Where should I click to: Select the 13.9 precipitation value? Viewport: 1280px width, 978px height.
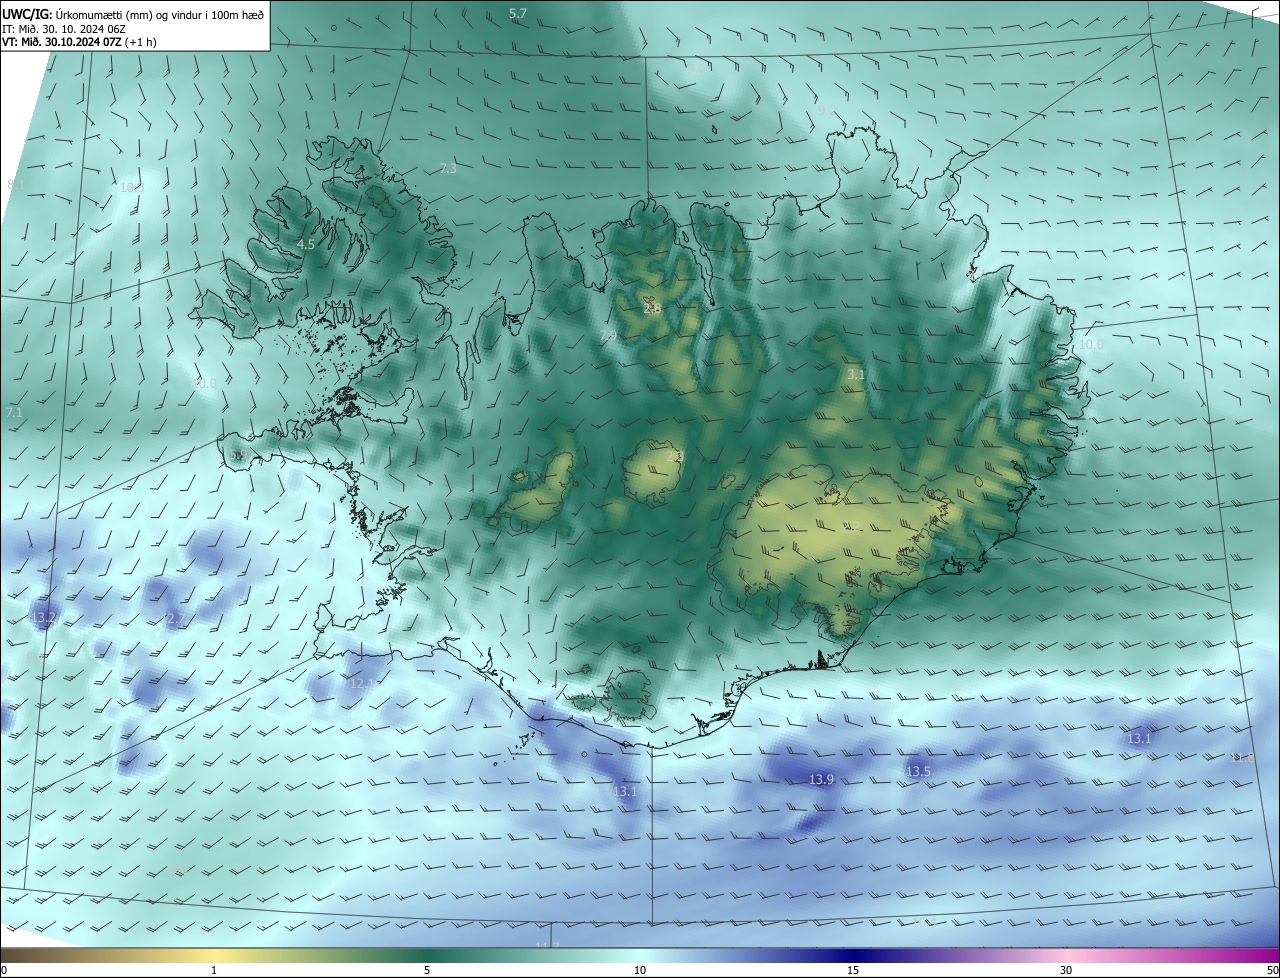pyautogui.click(x=821, y=779)
